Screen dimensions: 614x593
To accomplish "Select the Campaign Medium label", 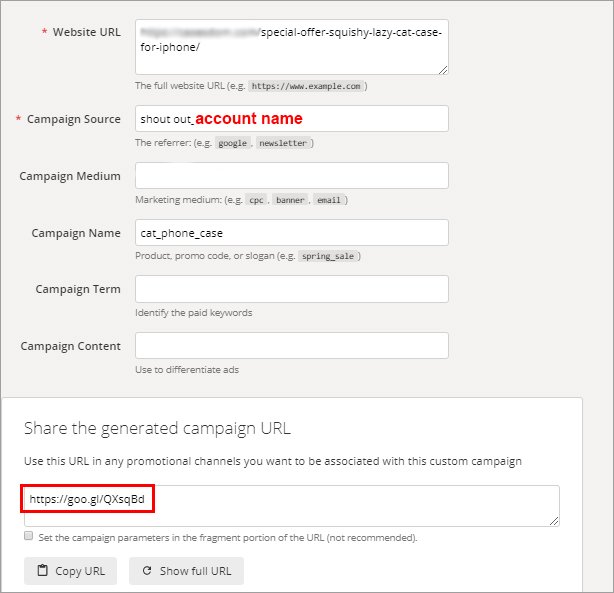I will [x=69, y=176].
